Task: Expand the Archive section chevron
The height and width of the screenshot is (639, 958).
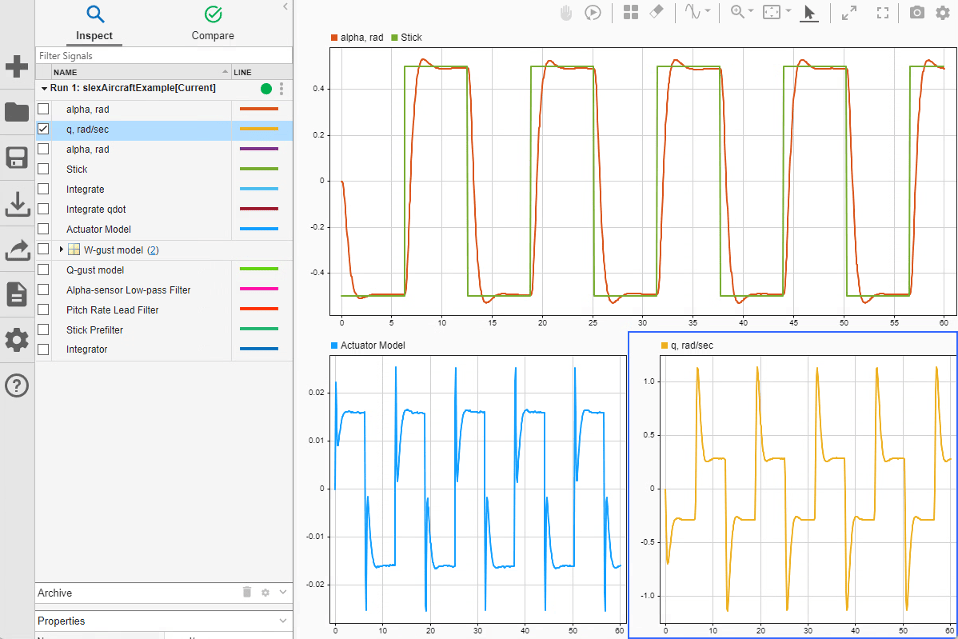Action: point(283,592)
